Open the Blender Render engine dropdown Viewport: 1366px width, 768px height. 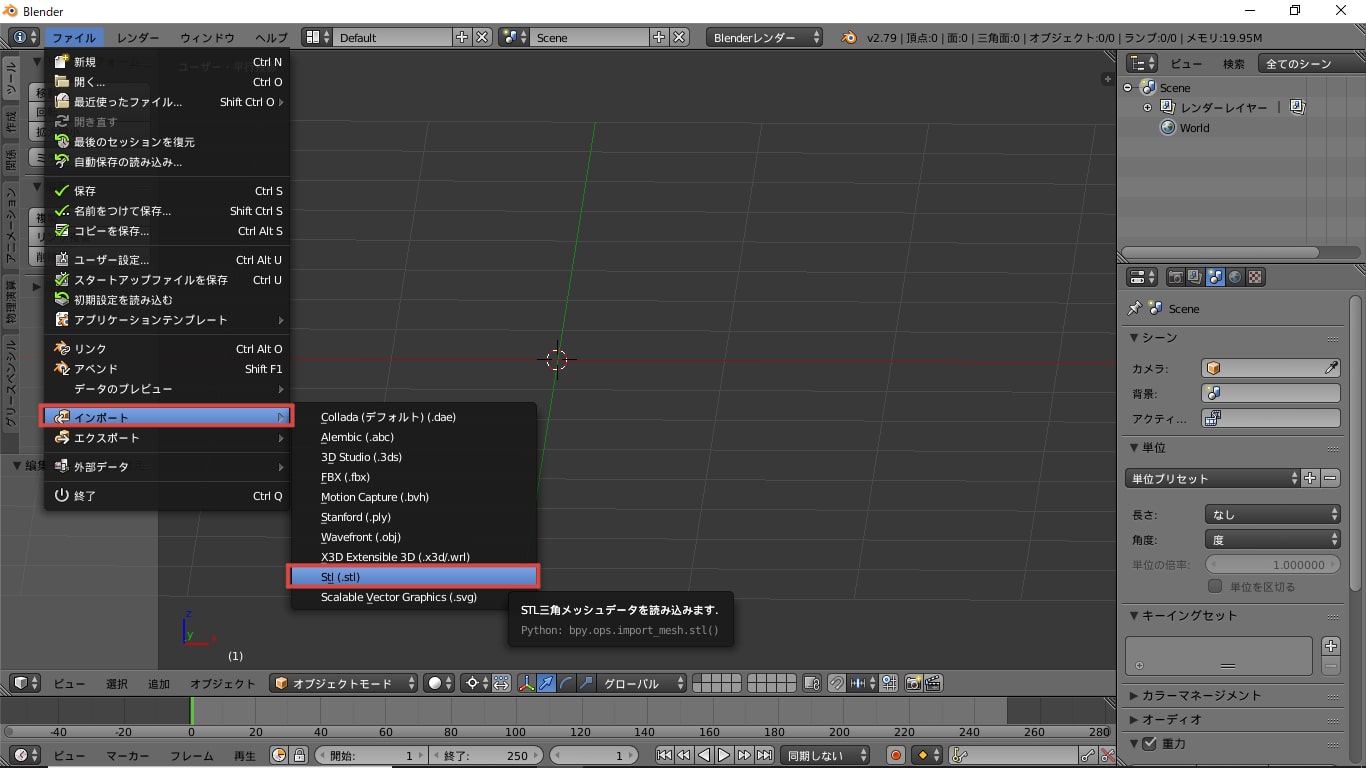[765, 37]
